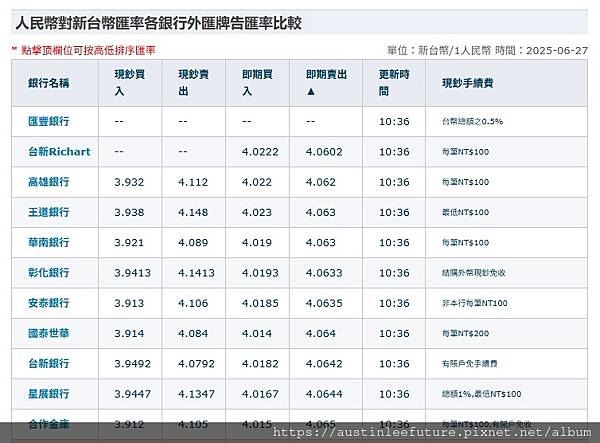The width and height of the screenshot is (600, 443).
Task: Select 高雄銀行 cash buy rate 3.932
Action: [129, 182]
